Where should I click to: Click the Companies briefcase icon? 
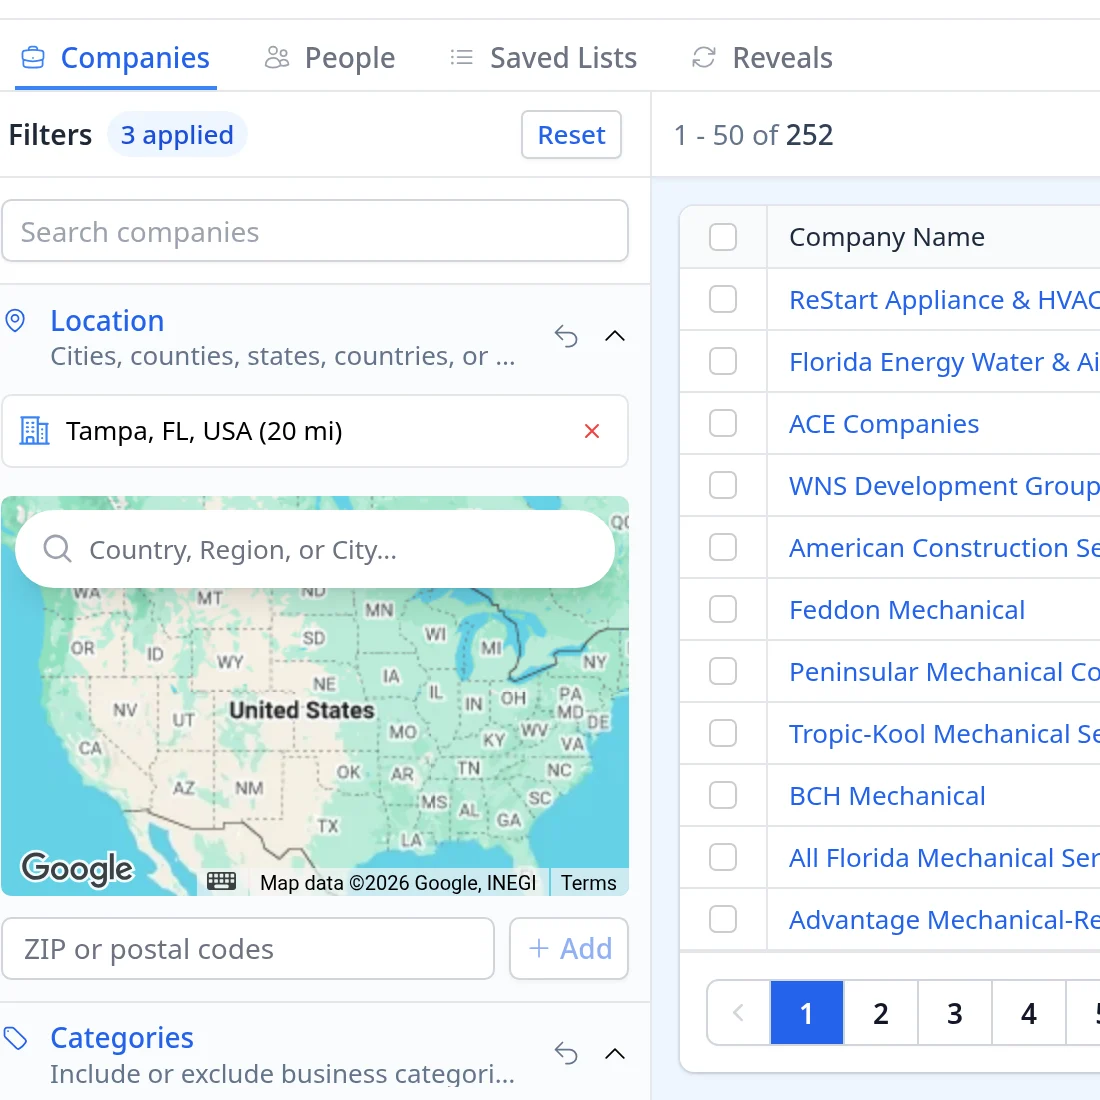[33, 58]
